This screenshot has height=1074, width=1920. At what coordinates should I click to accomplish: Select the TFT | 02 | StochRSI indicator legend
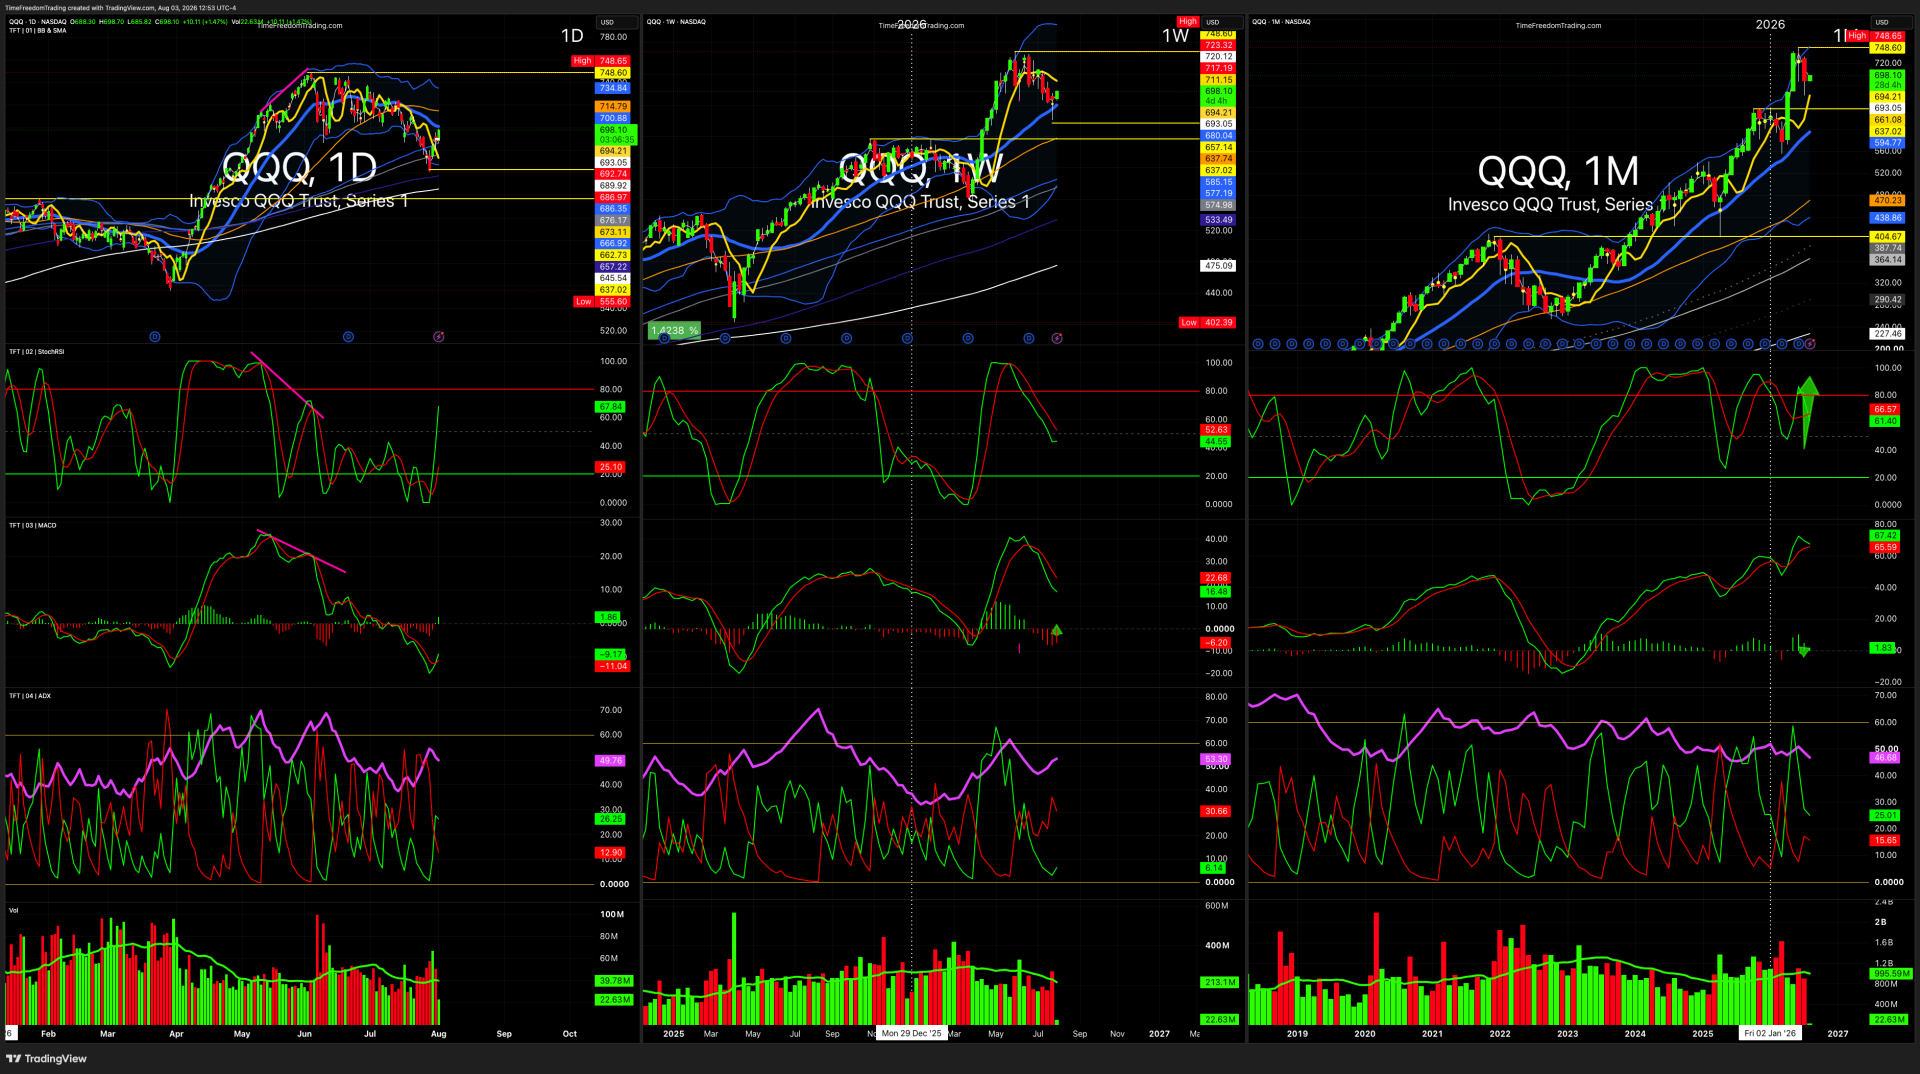click(x=37, y=351)
